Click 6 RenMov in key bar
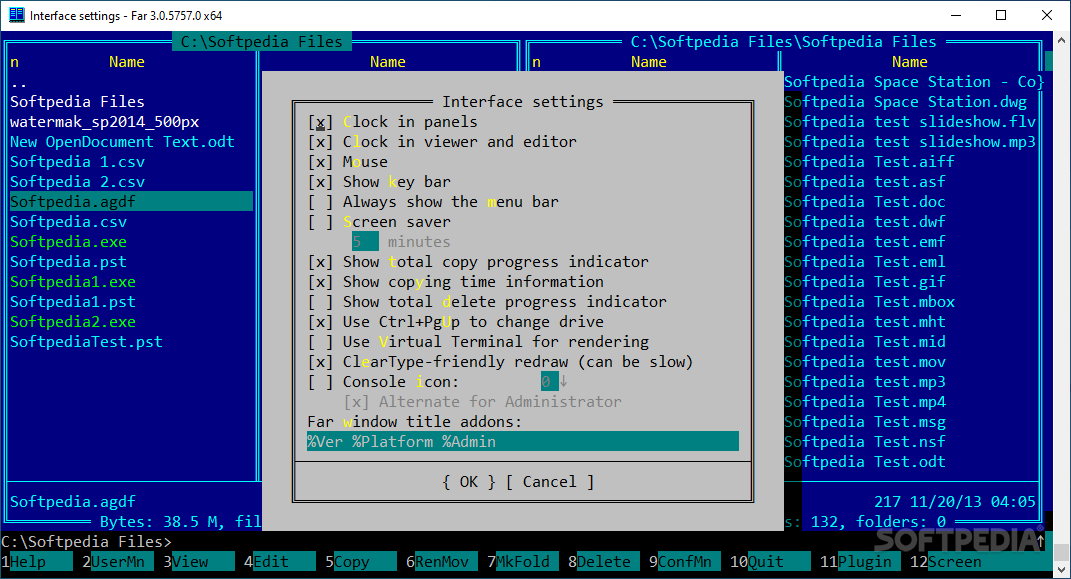The width and height of the screenshot is (1071, 579). [x=442, y=562]
